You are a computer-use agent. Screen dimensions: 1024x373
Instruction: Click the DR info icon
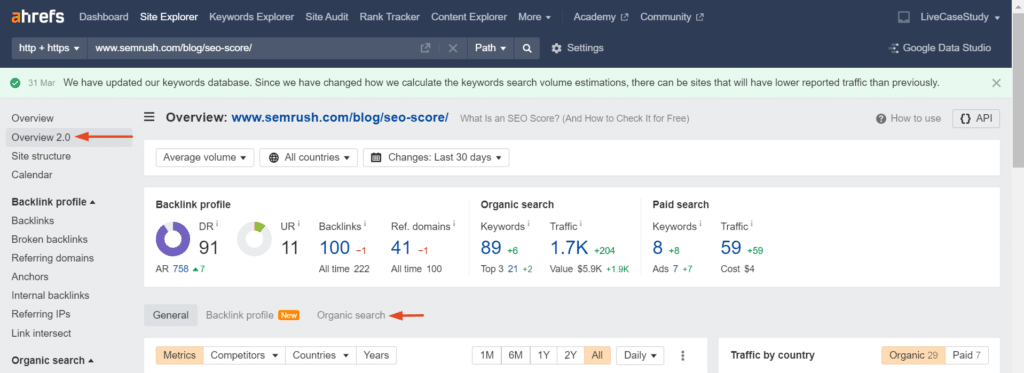point(217,224)
